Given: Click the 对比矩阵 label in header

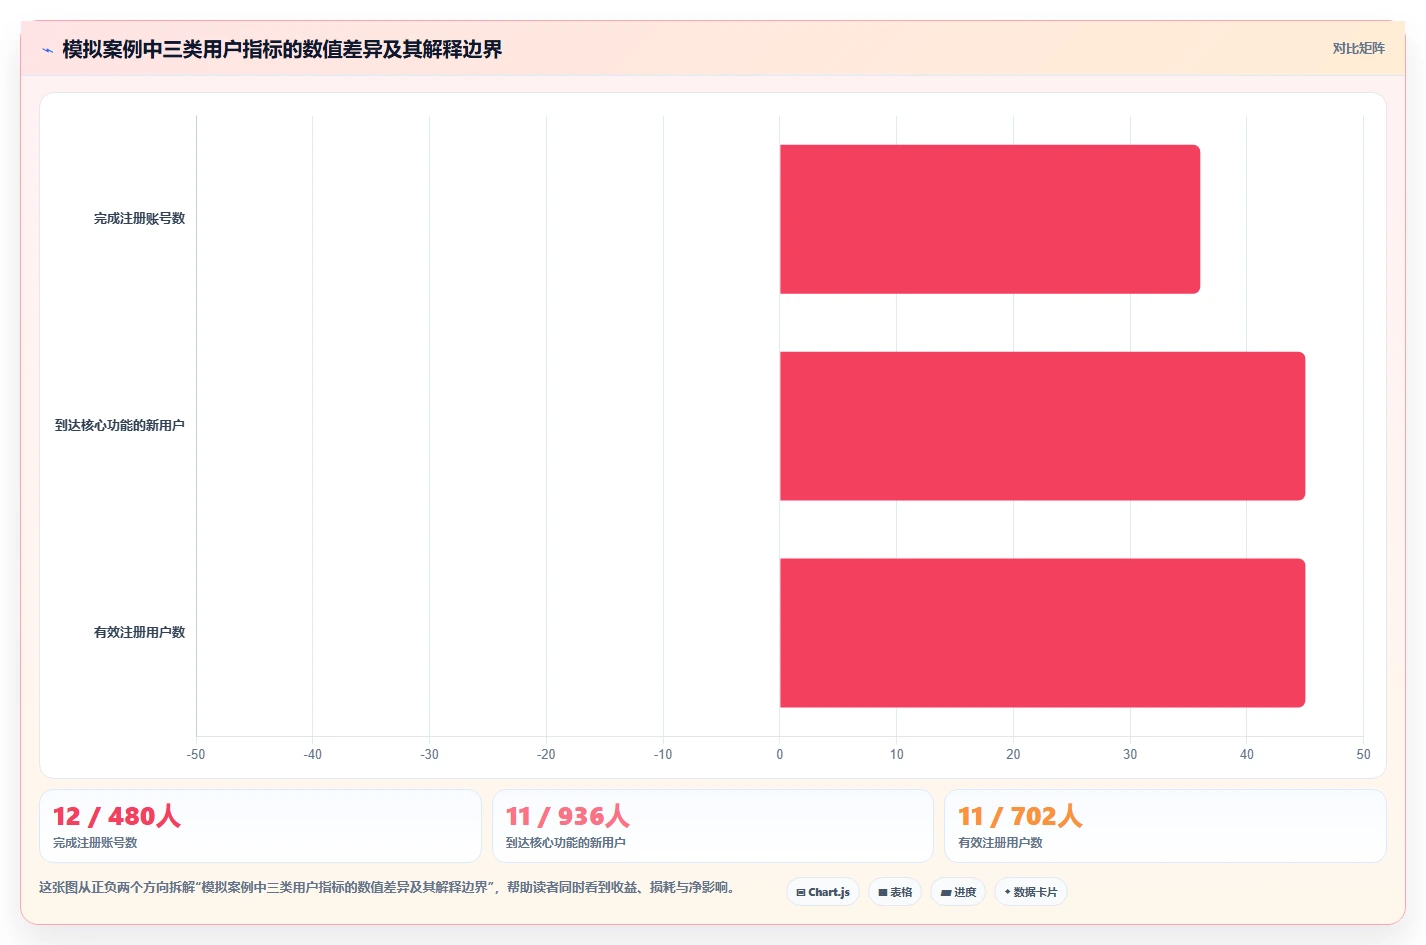Looking at the screenshot, I should [x=1358, y=48].
